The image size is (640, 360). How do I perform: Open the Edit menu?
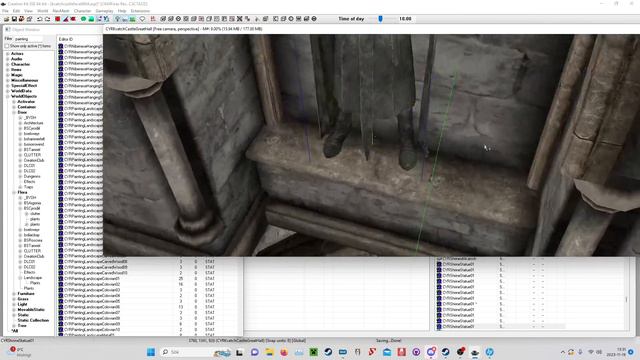click(x=16, y=11)
